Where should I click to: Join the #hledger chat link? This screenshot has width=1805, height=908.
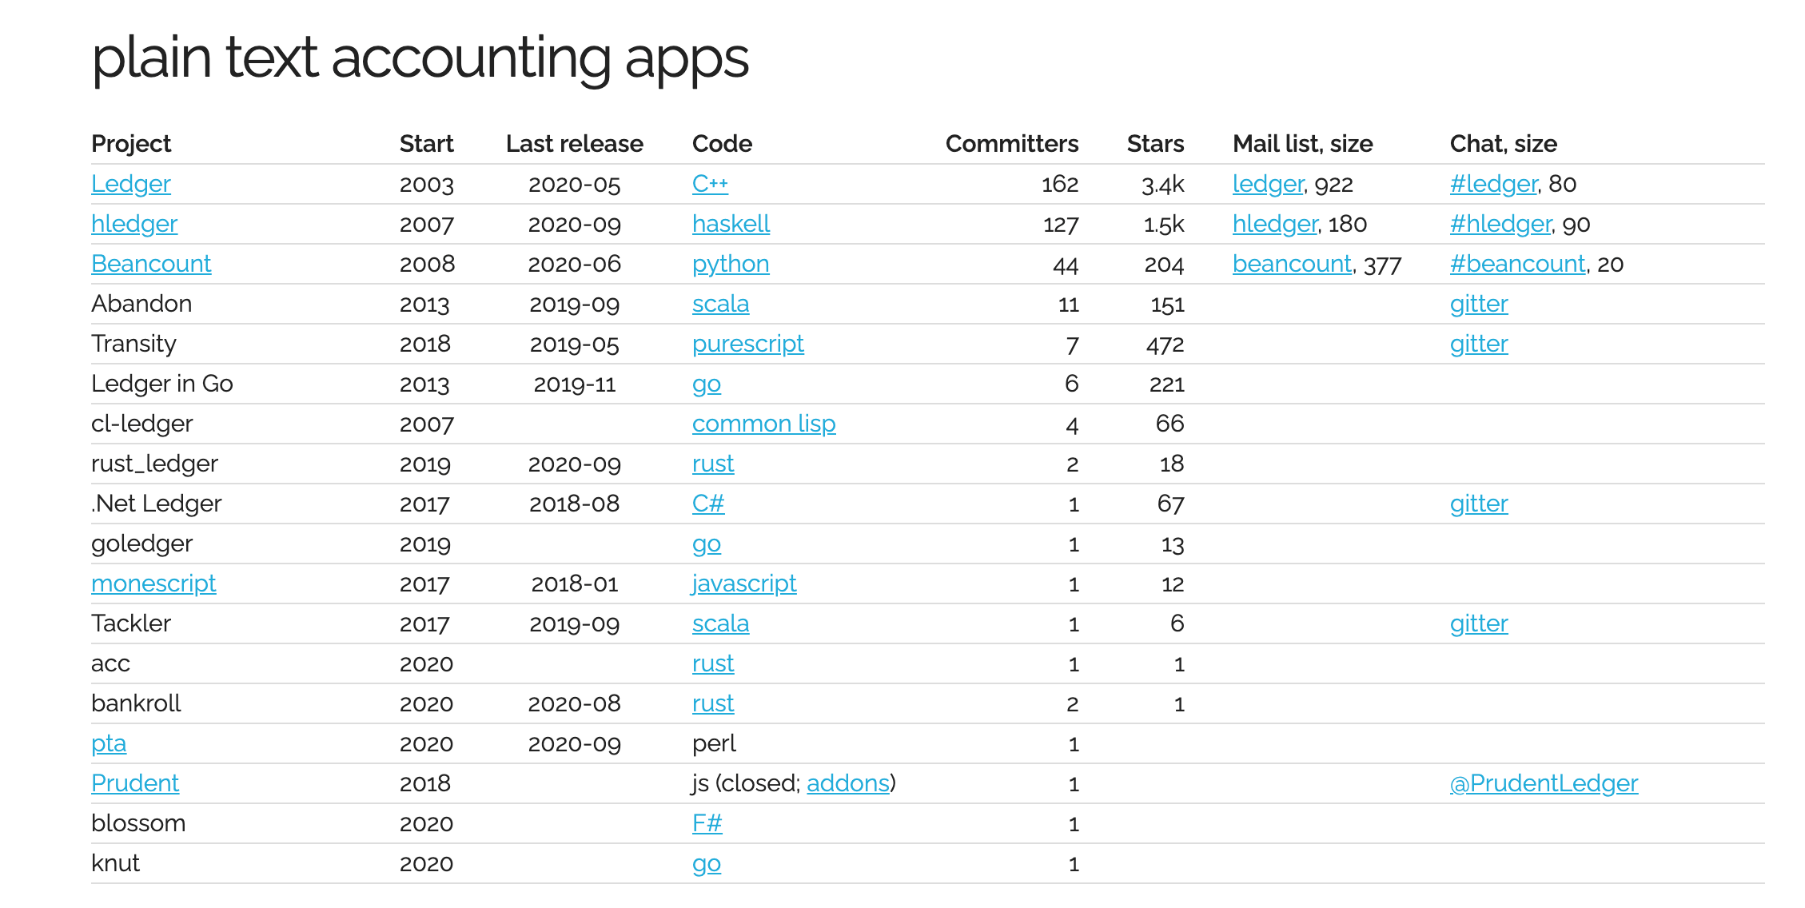[1500, 224]
